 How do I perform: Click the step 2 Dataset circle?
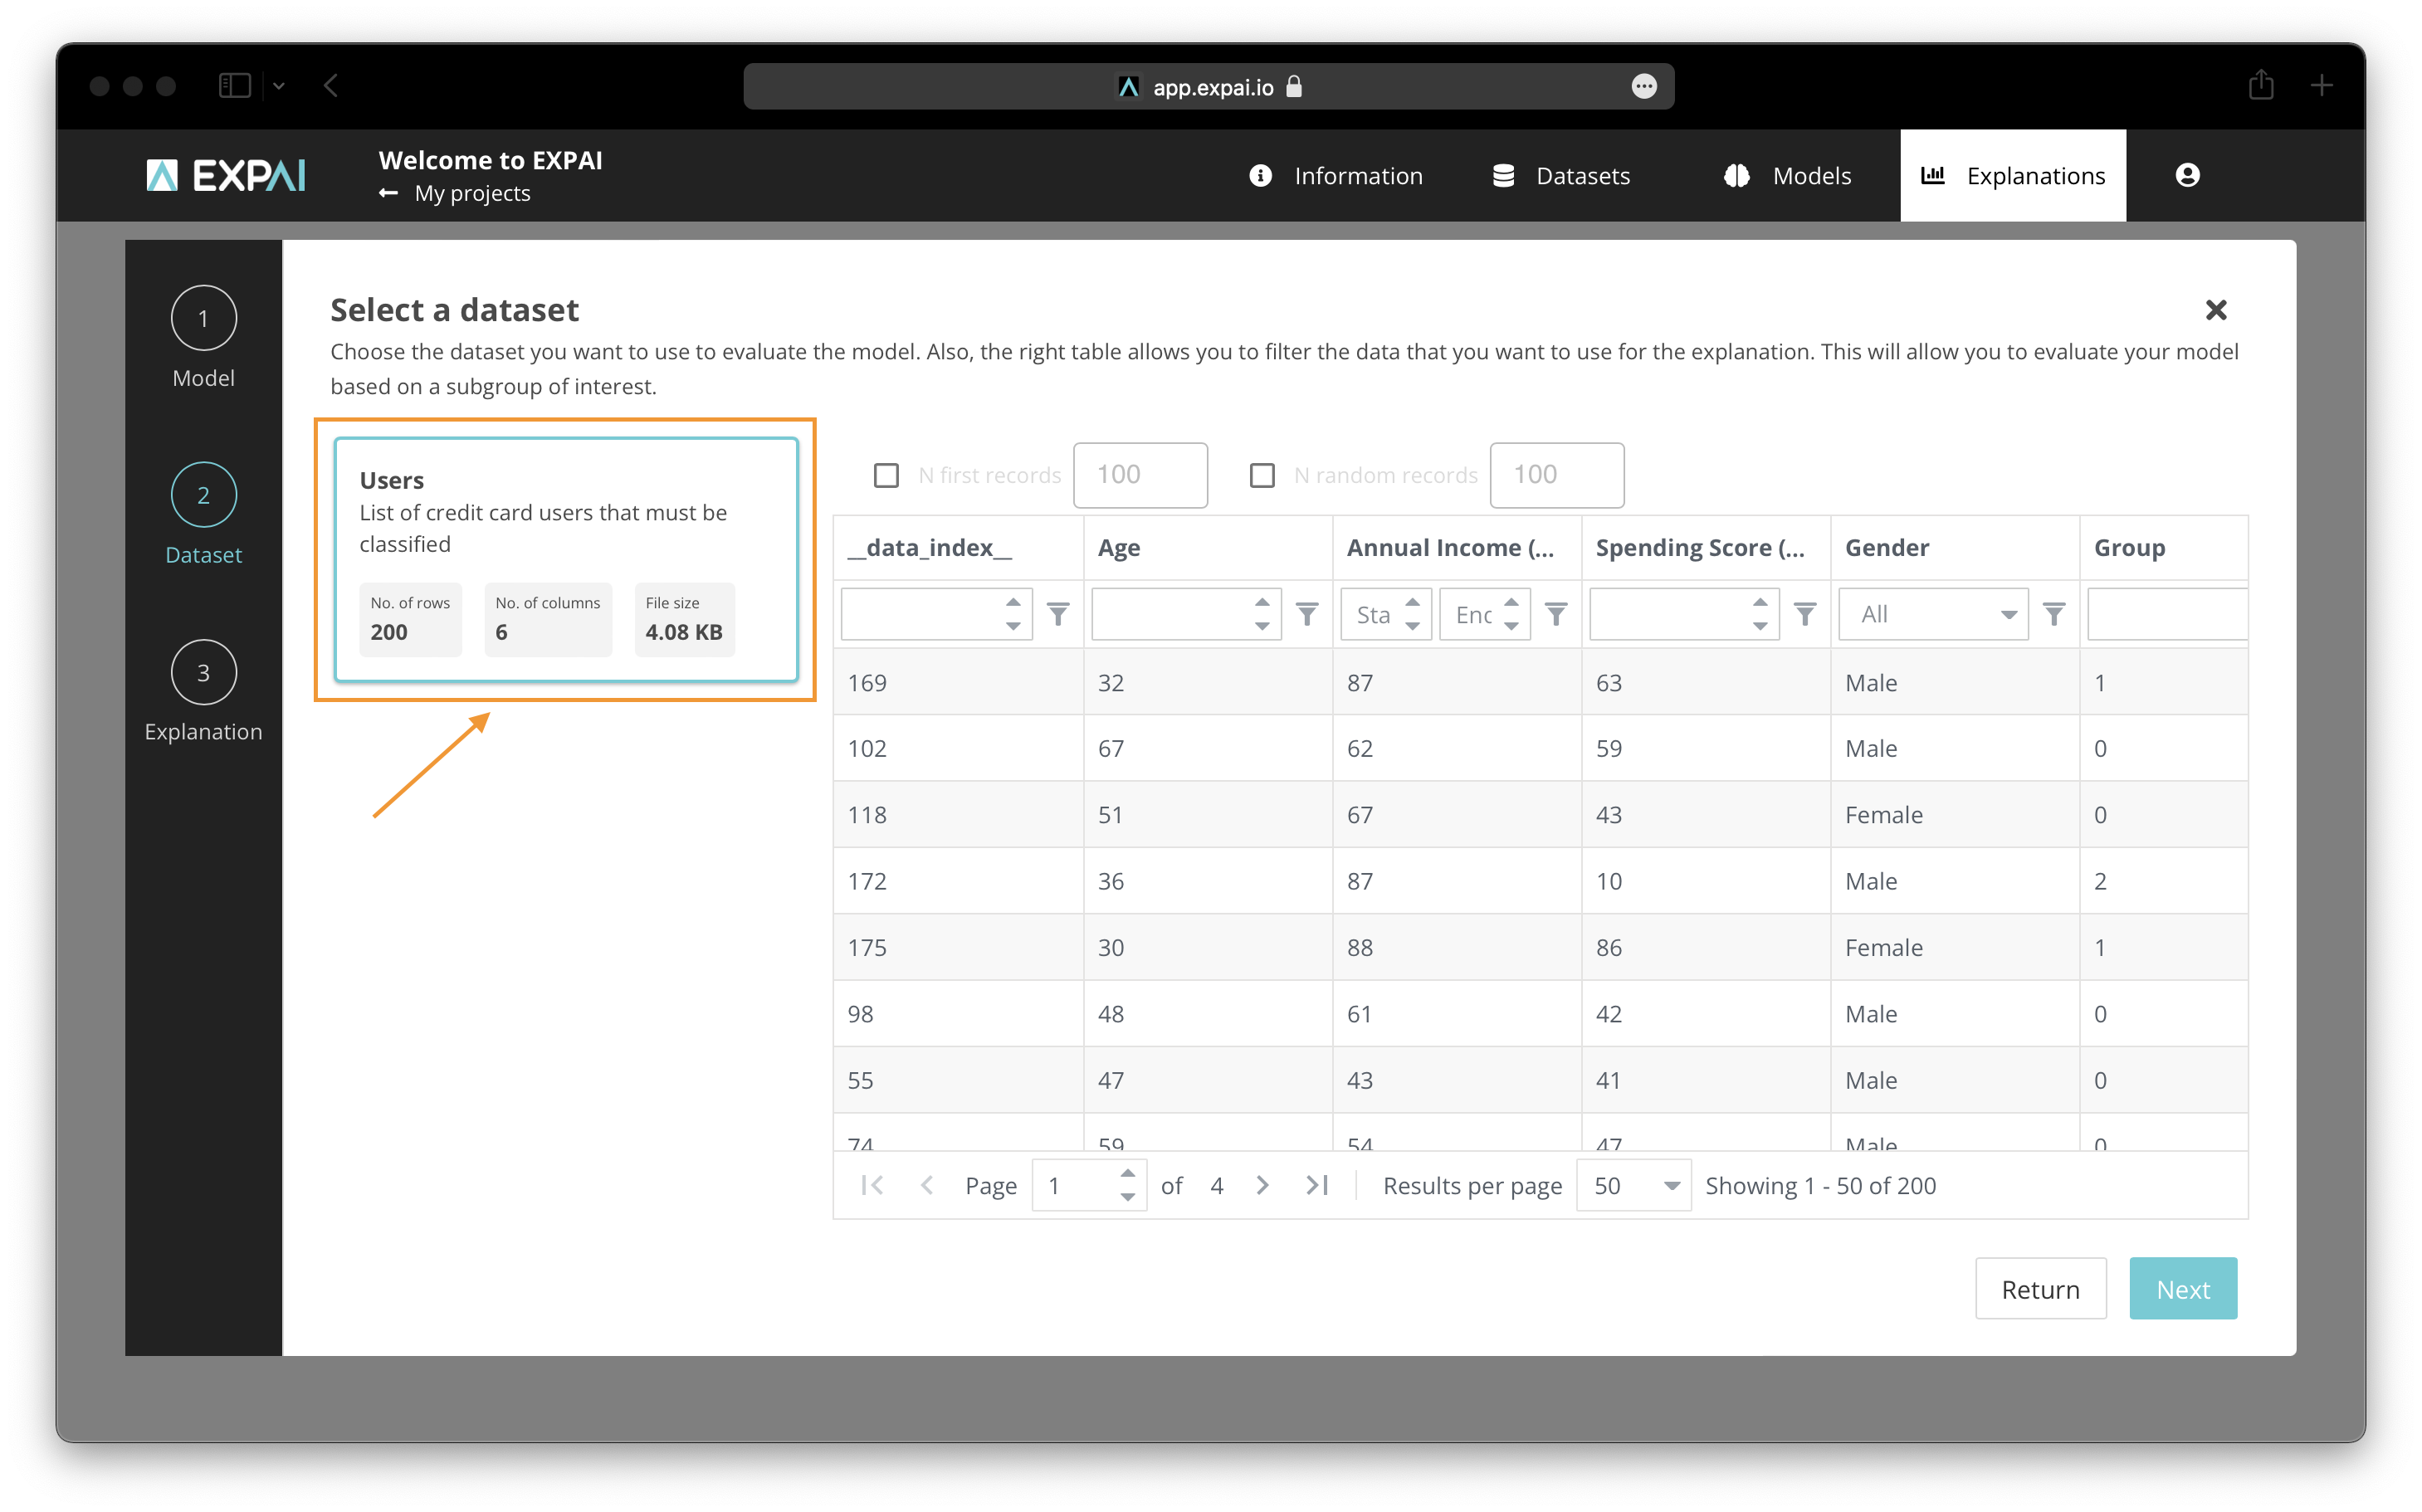[x=203, y=495]
